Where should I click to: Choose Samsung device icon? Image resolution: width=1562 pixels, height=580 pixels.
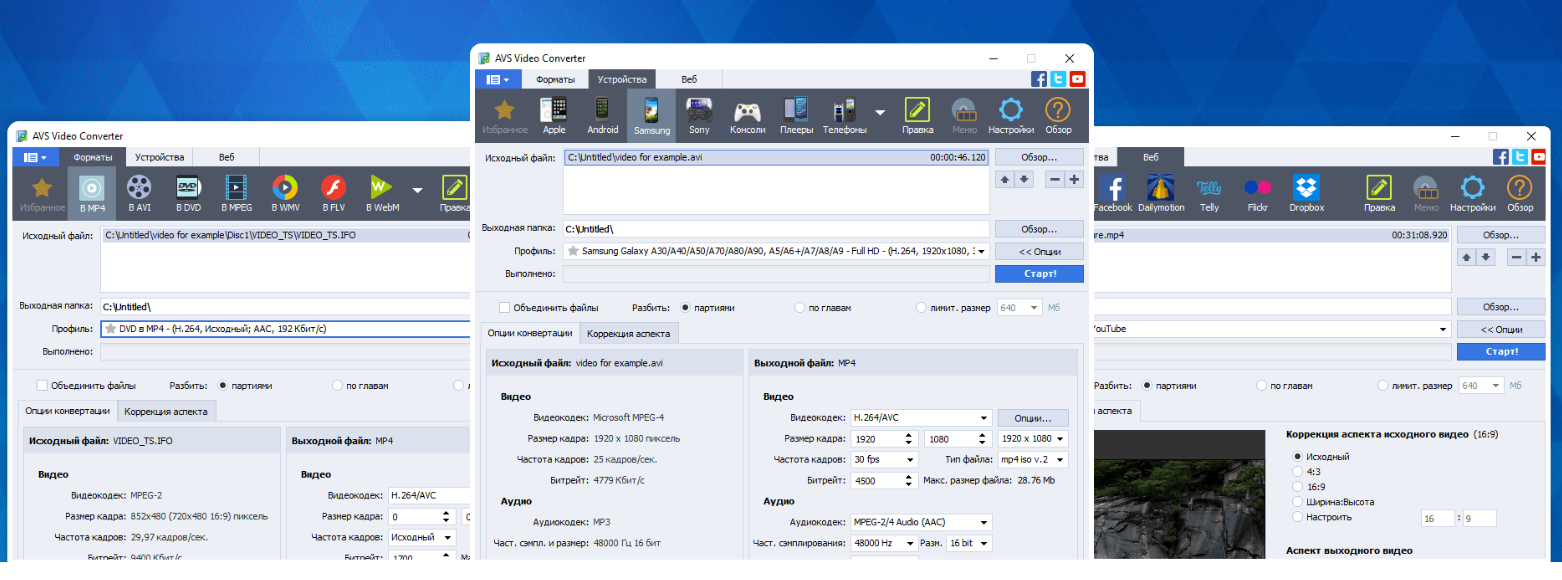[651, 116]
